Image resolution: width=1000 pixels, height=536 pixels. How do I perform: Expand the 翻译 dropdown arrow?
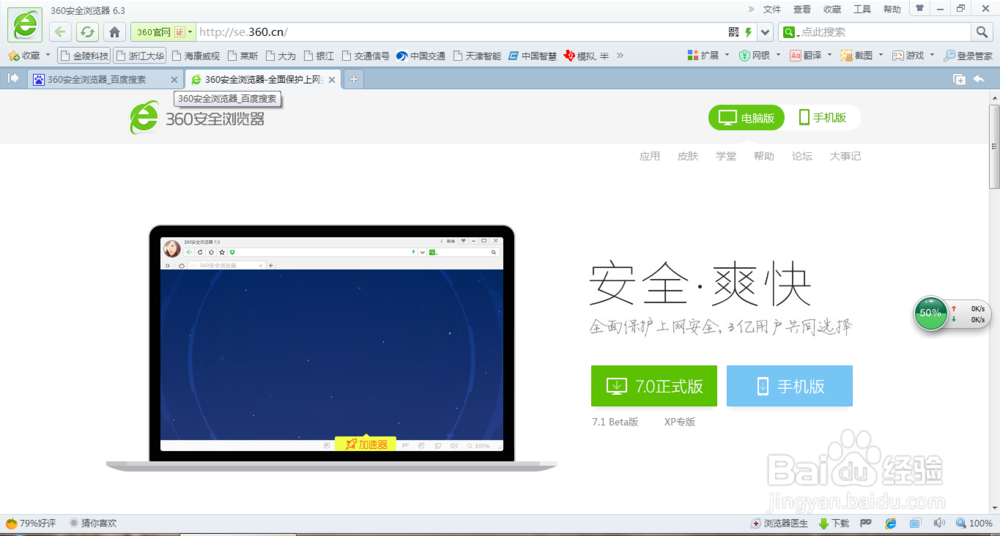point(830,55)
